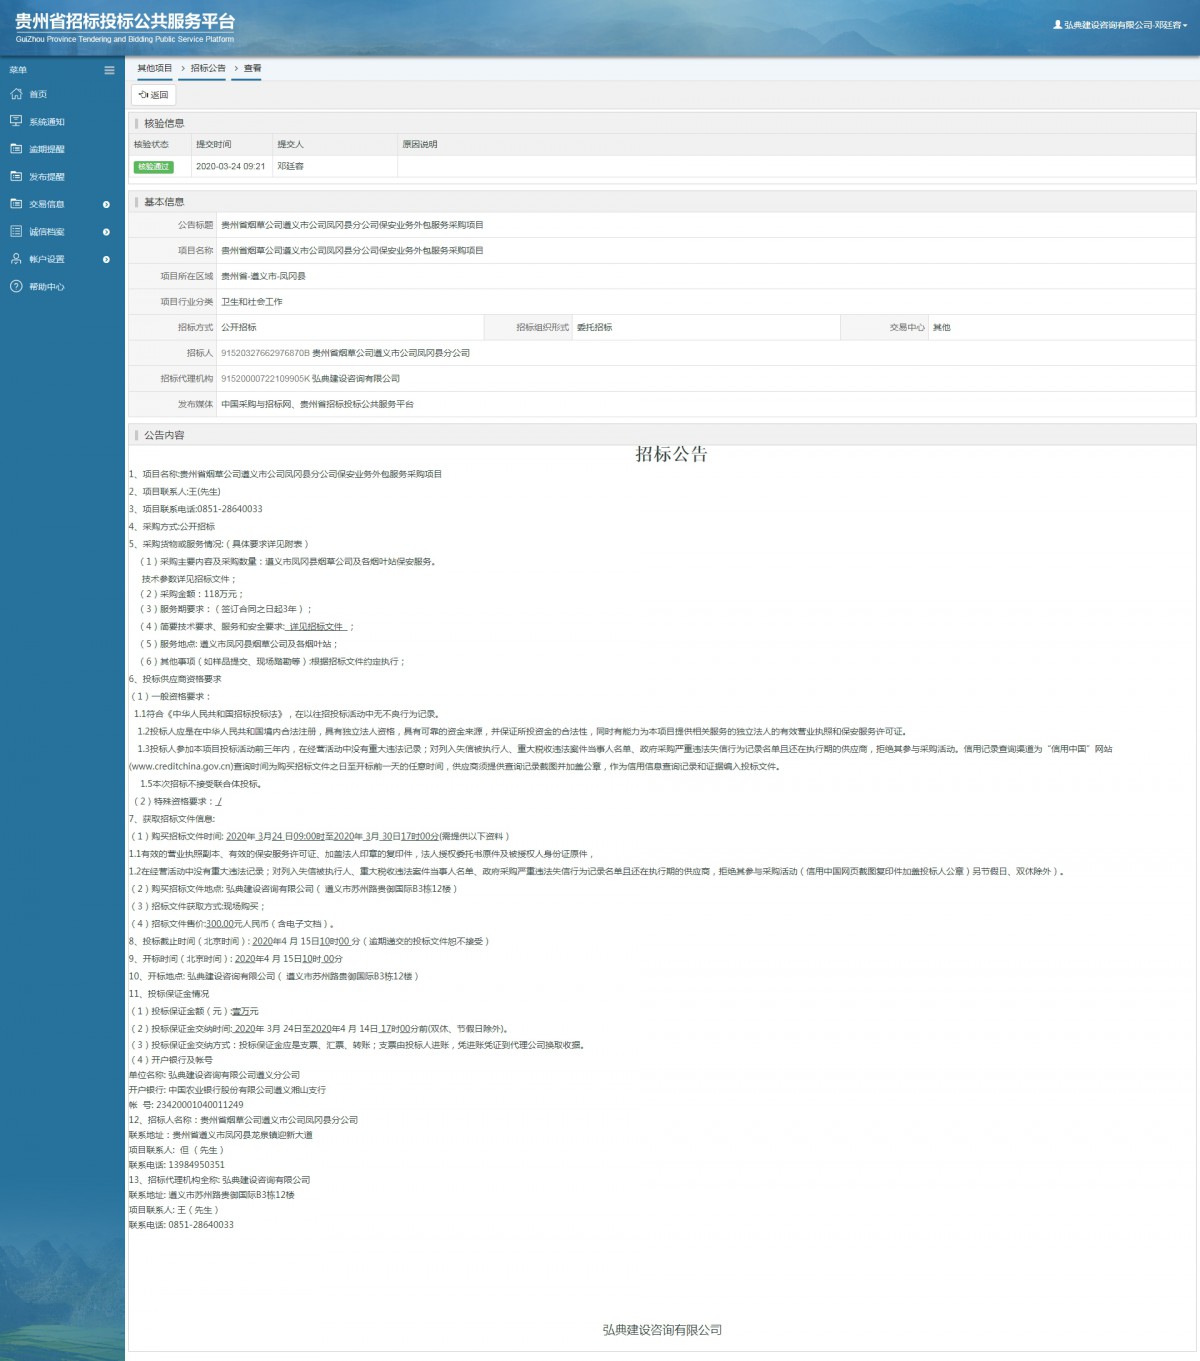Click the question mark icon for 帮助中心
The width and height of the screenshot is (1200, 1361).
tap(16, 286)
